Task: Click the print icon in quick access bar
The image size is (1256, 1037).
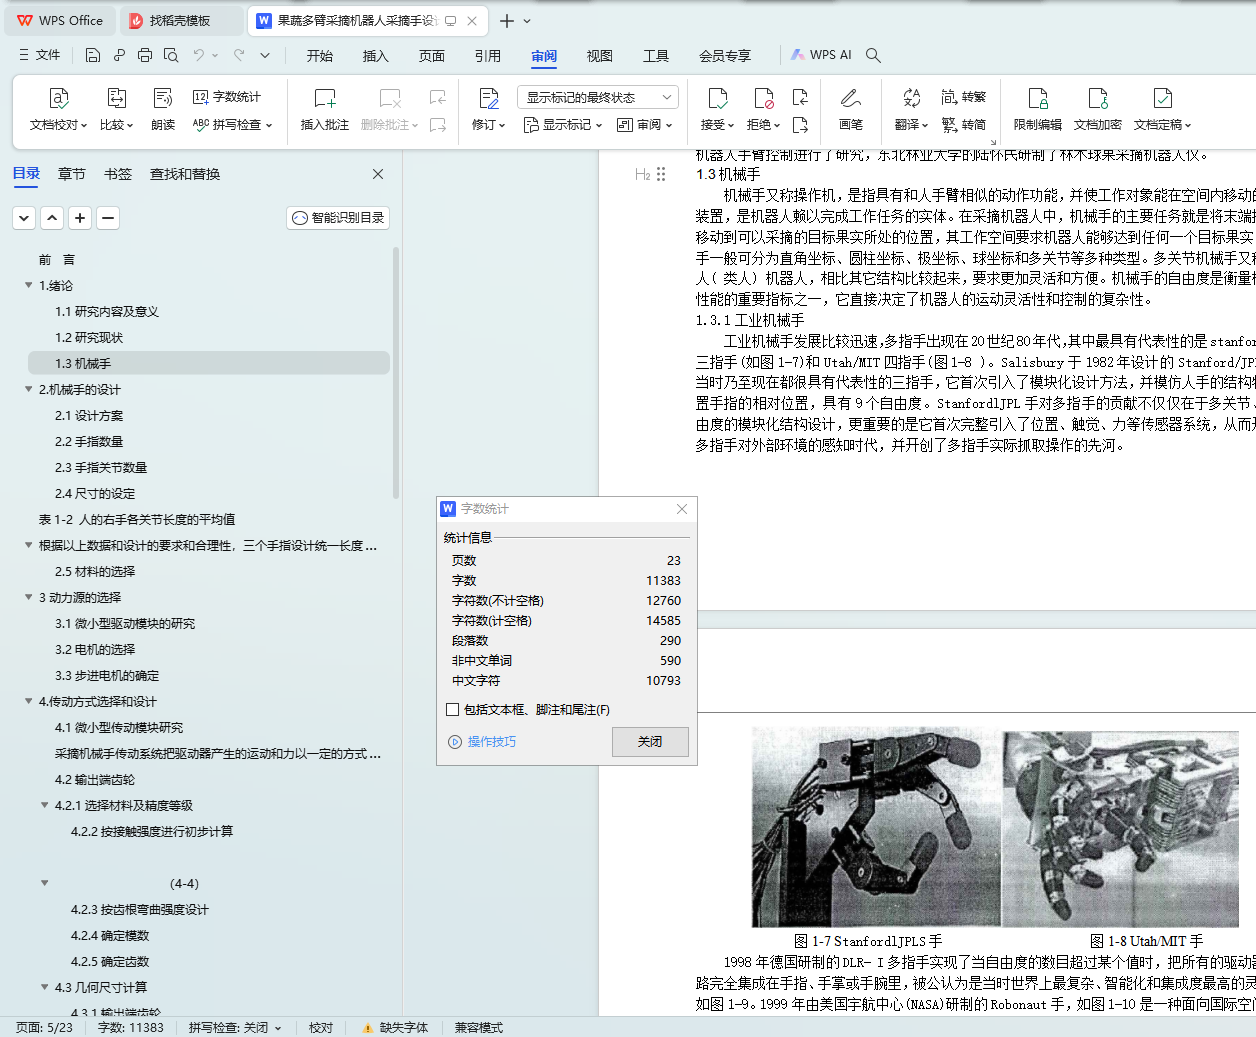Action: tap(145, 55)
